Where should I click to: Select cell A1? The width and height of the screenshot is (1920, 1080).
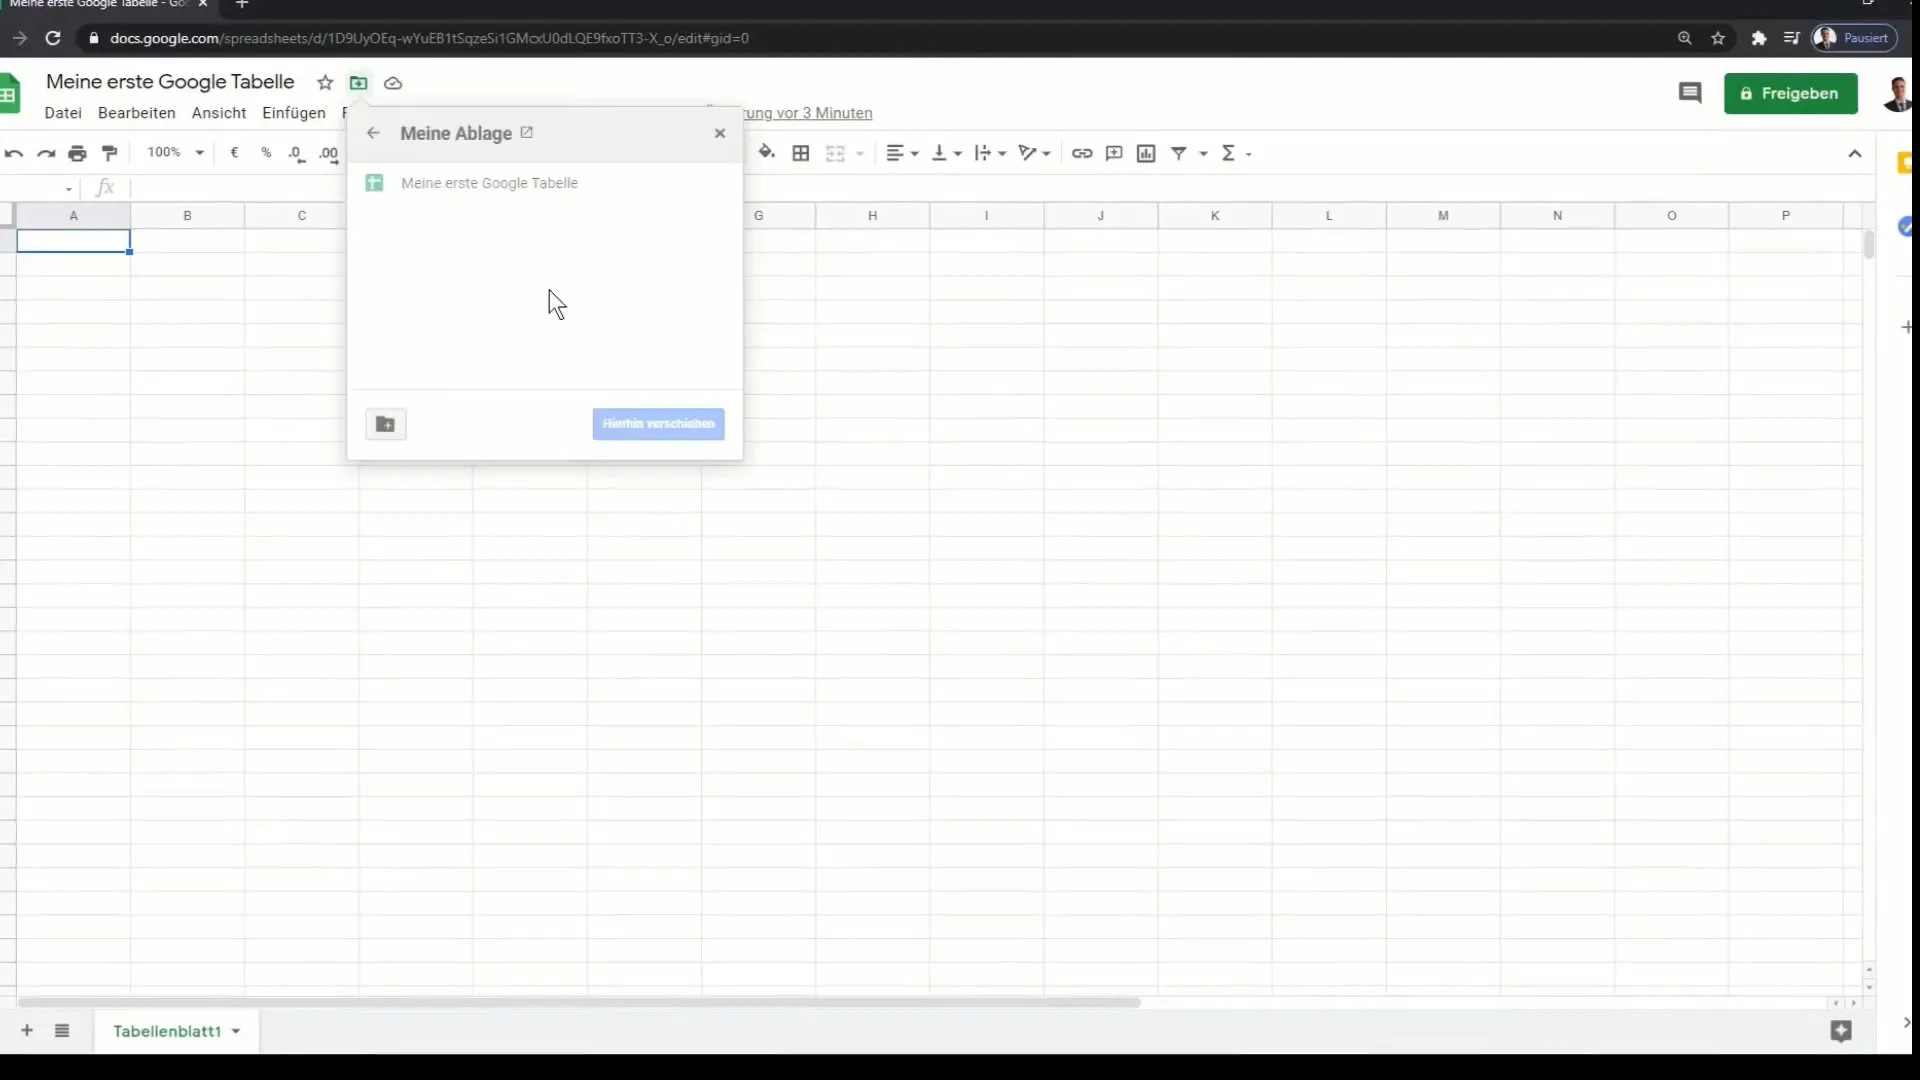(x=73, y=241)
